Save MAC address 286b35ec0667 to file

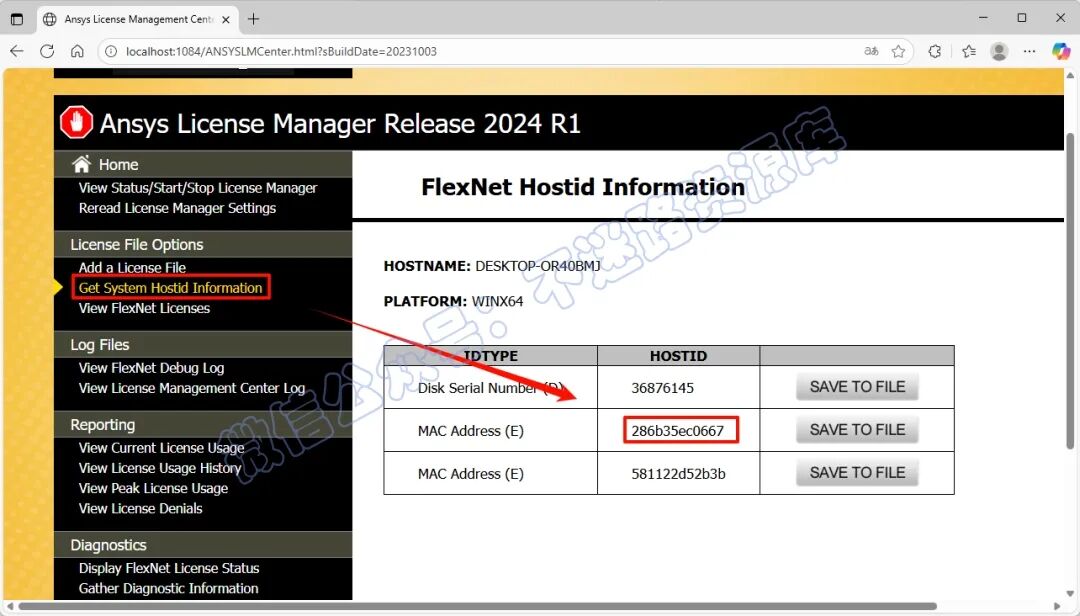(857, 430)
